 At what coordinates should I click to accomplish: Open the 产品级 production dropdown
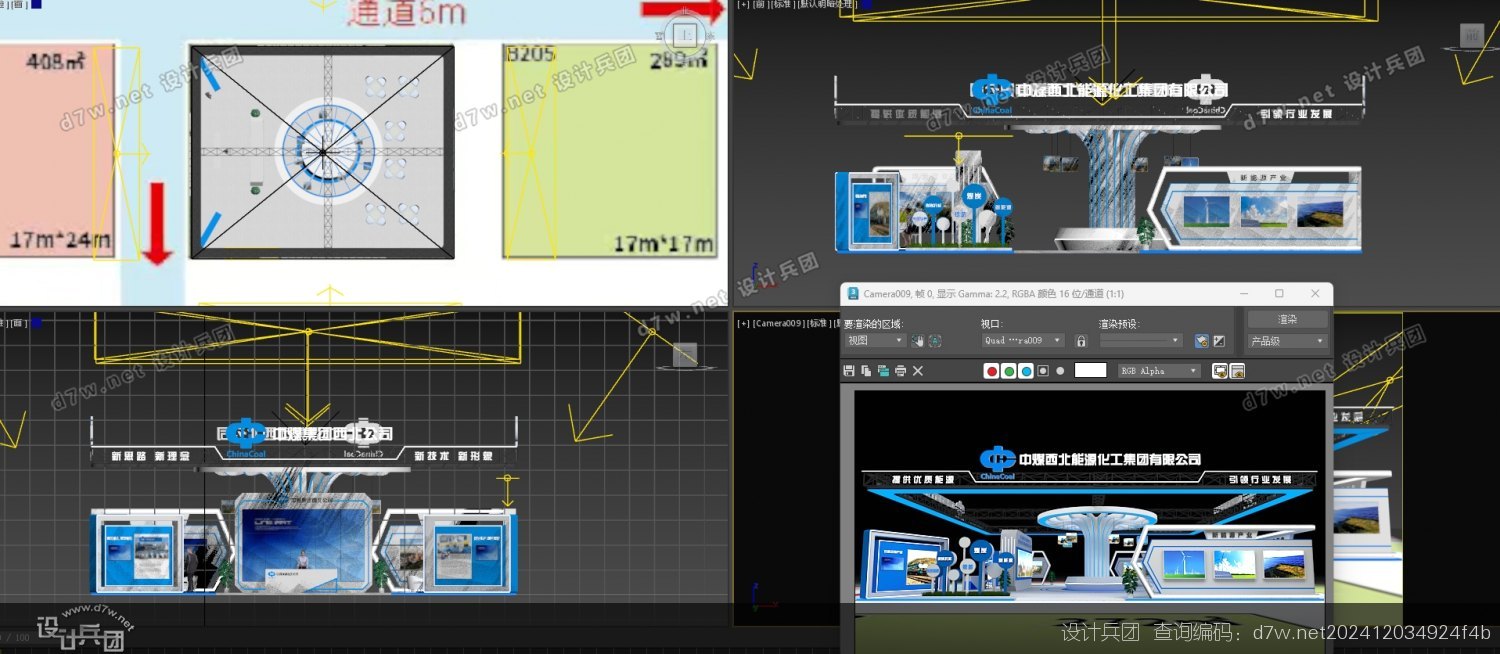click(x=1287, y=341)
